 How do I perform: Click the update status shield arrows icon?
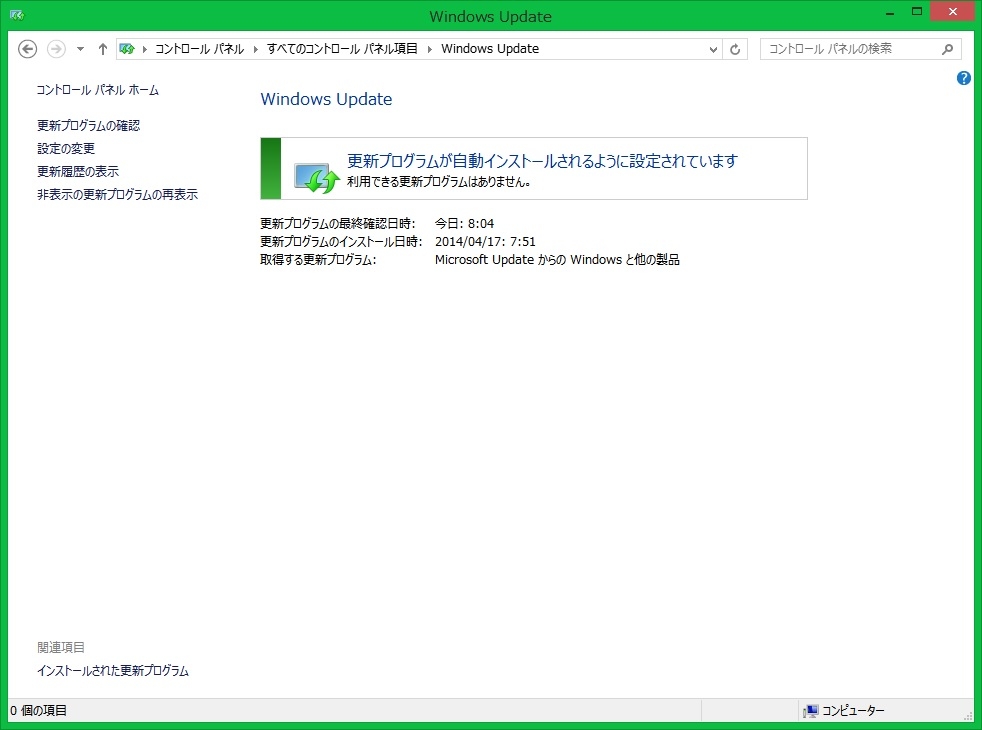point(317,178)
